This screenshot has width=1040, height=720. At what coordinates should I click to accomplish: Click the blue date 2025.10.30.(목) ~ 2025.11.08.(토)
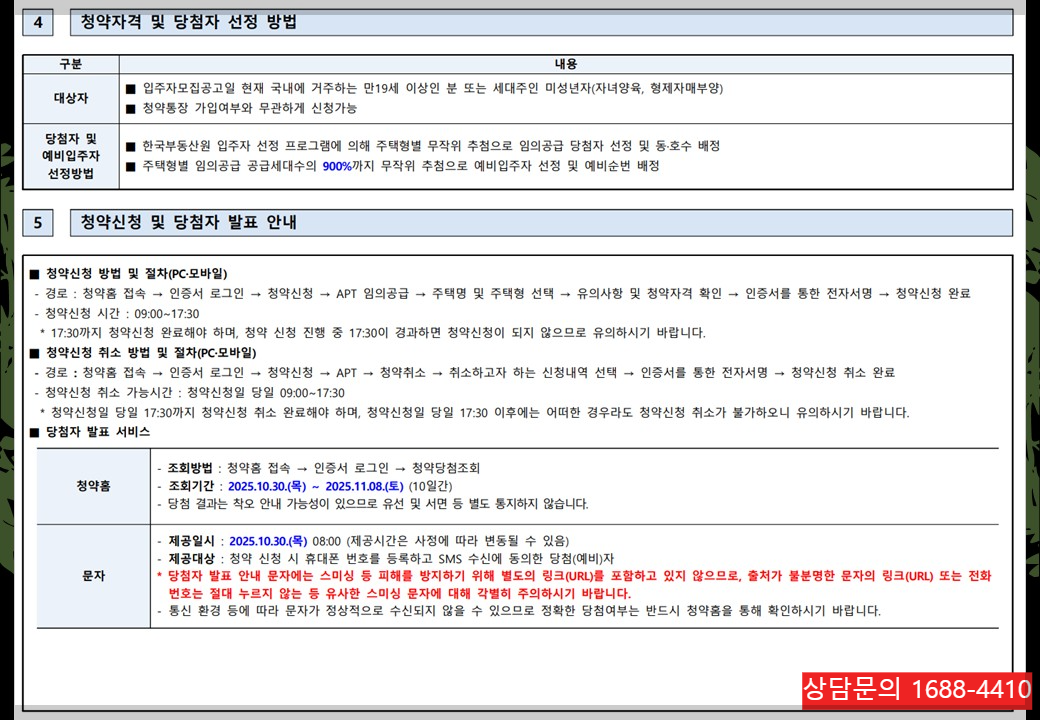316,486
